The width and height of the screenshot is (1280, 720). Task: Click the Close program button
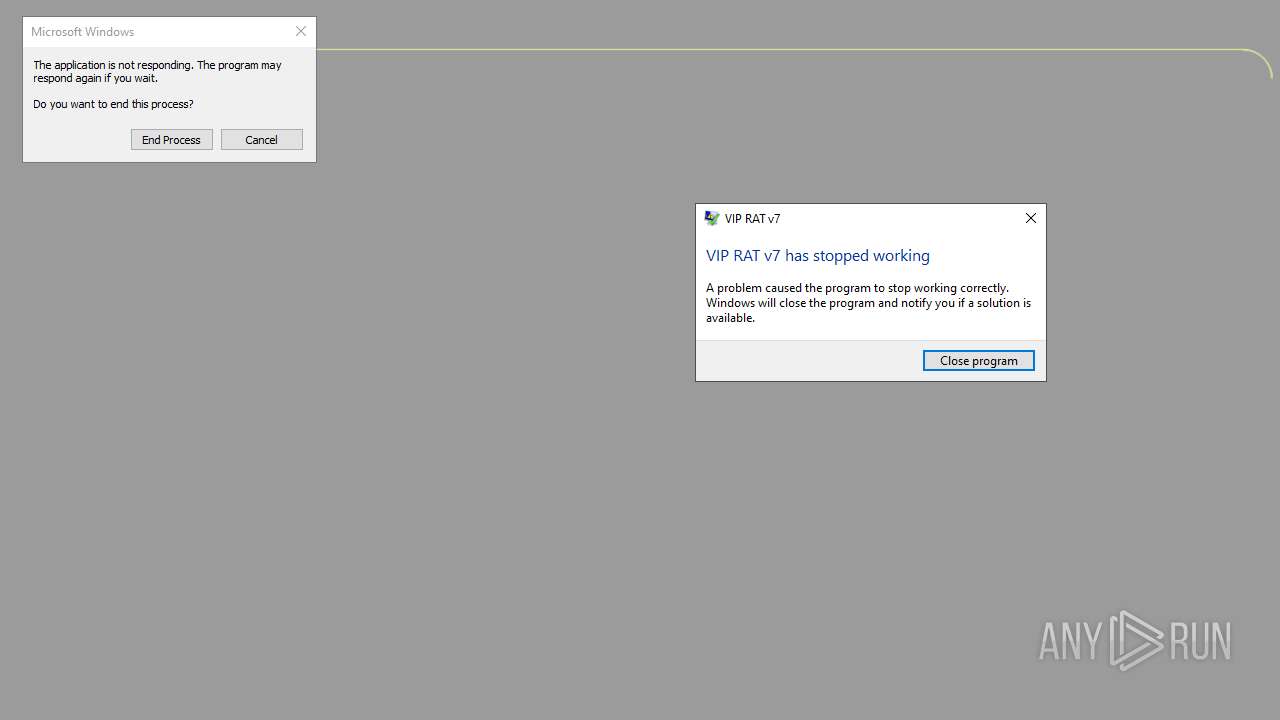pos(978,360)
